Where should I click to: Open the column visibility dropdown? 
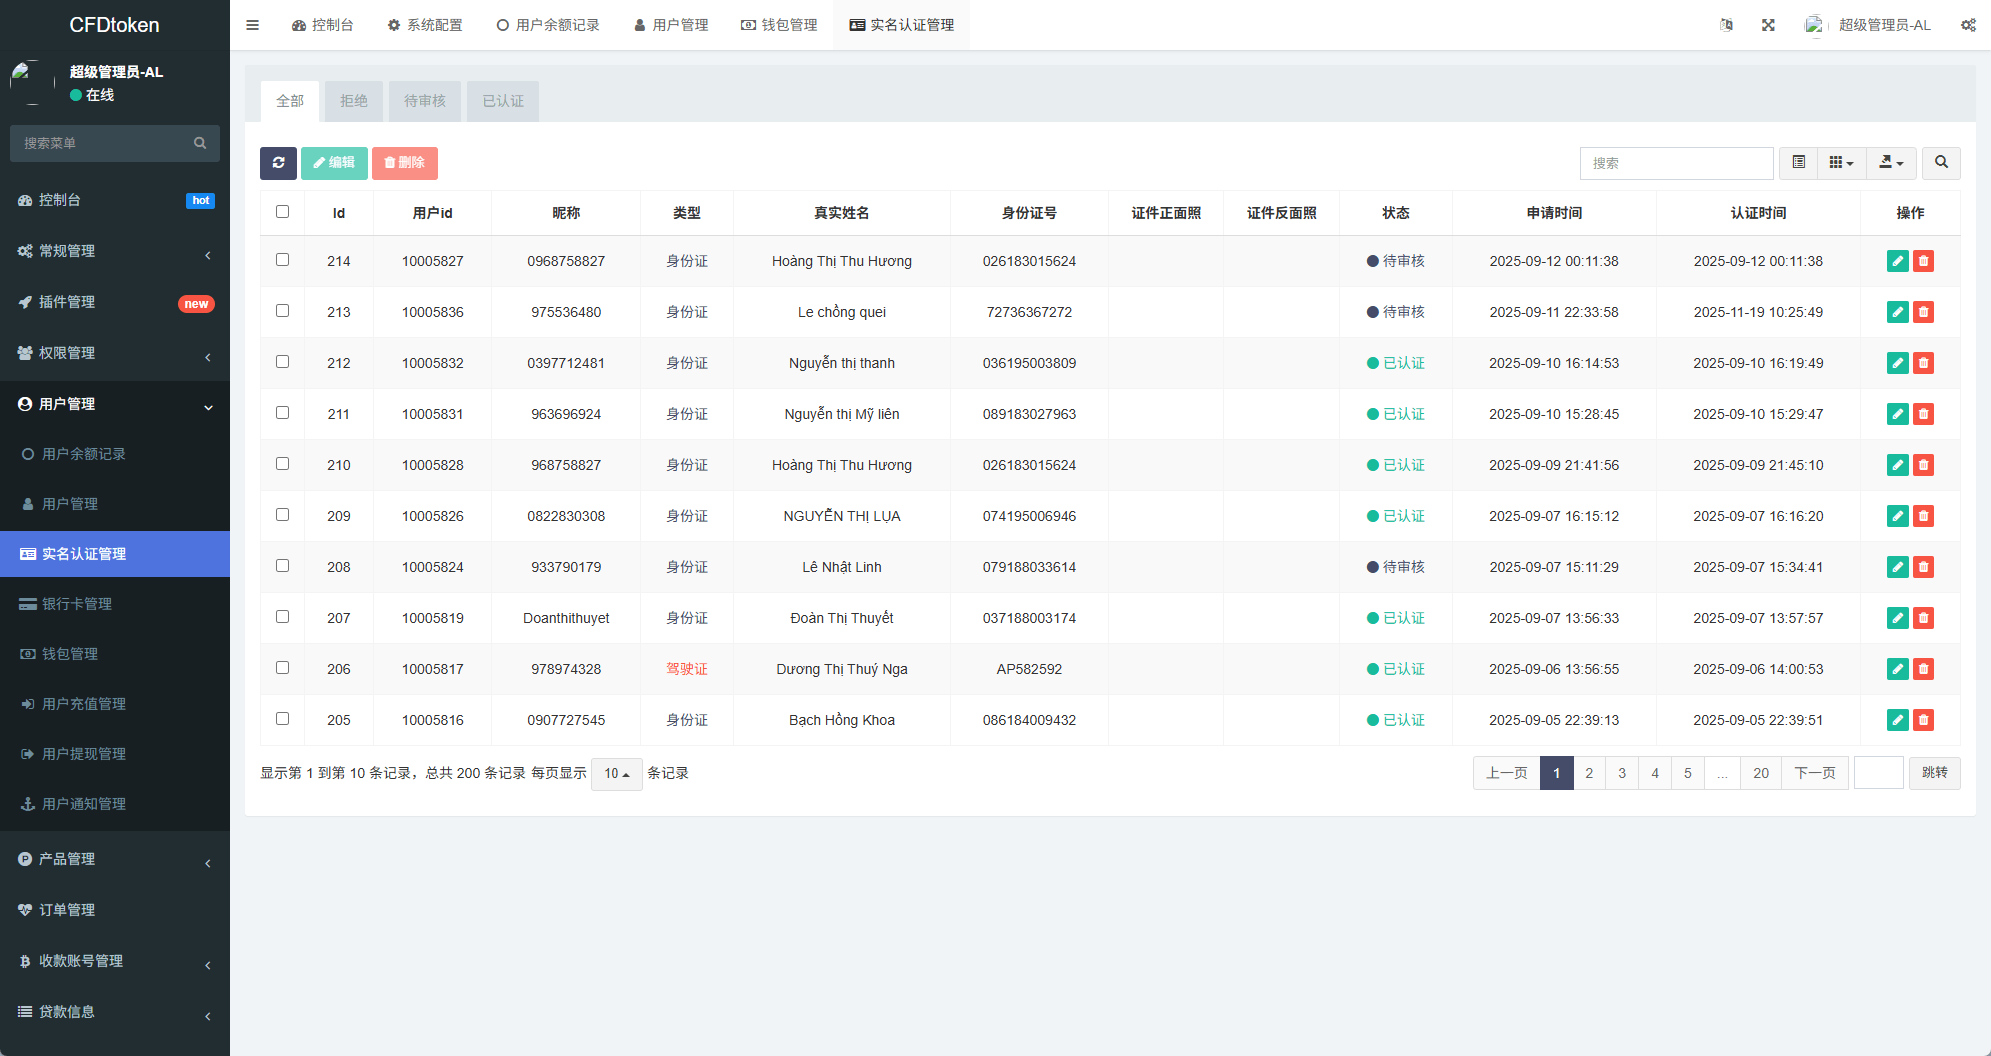coord(1841,163)
